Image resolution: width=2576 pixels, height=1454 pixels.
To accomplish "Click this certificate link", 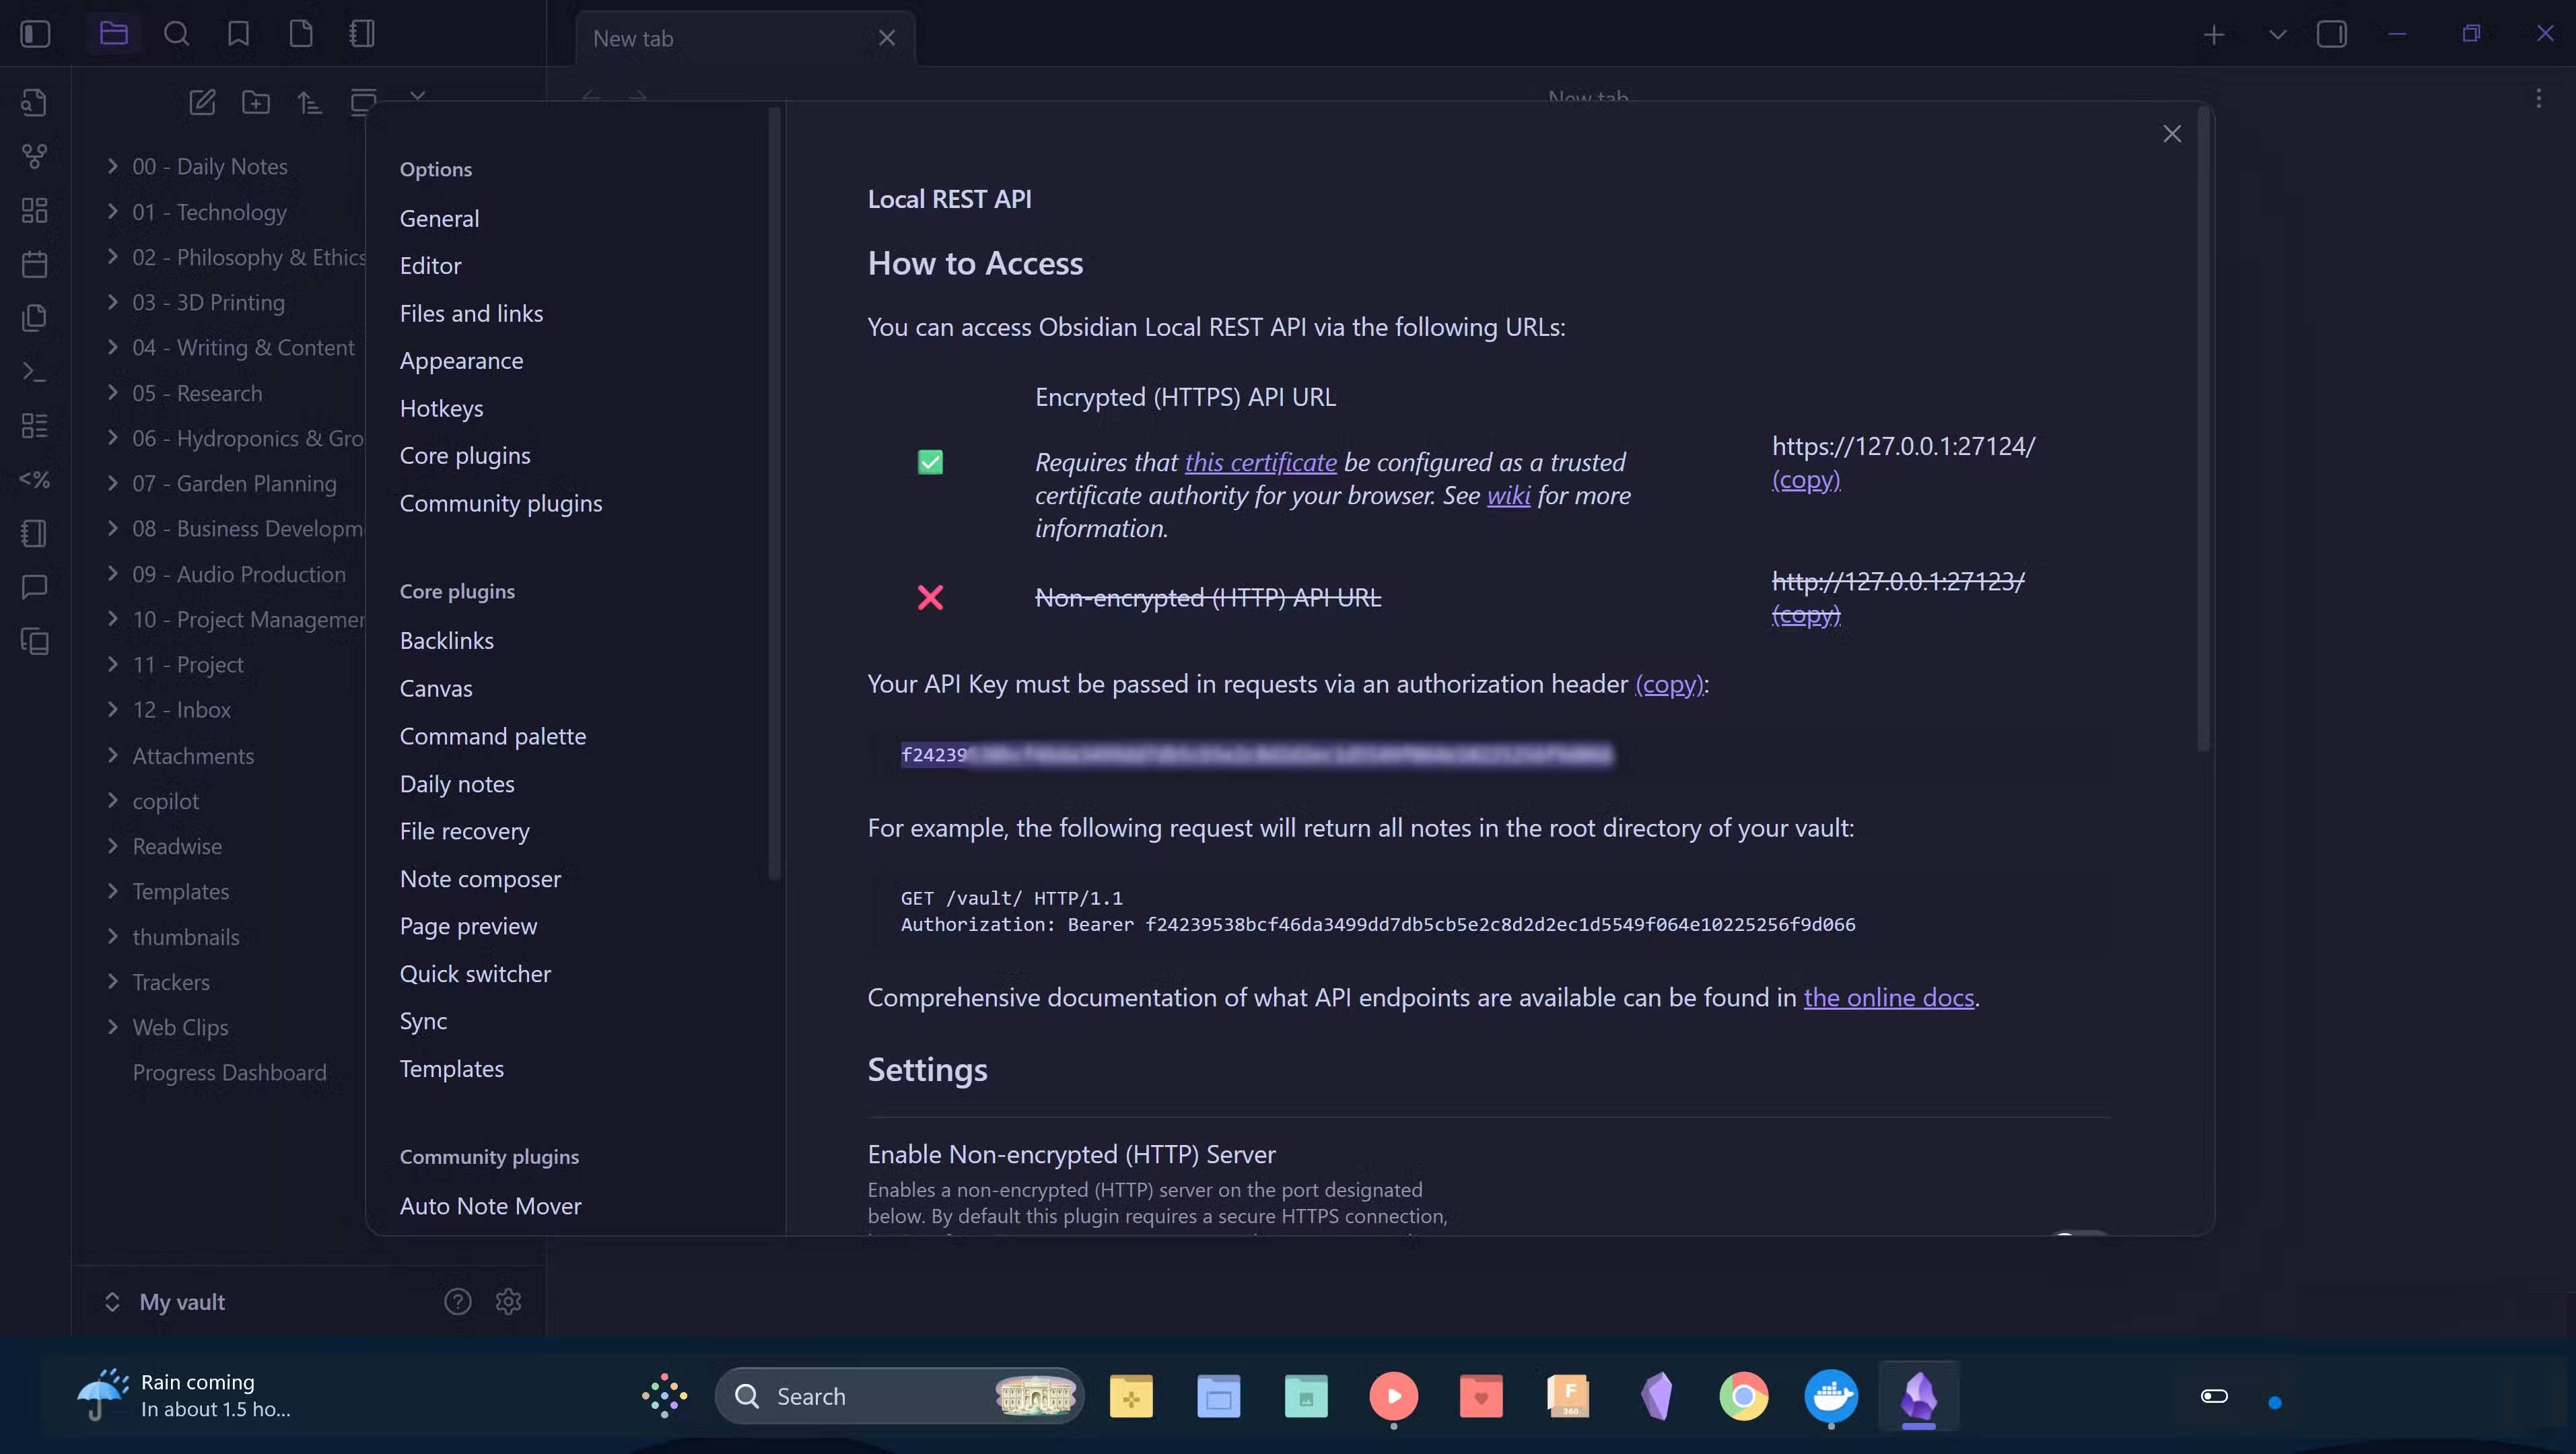I will [x=1260, y=462].
